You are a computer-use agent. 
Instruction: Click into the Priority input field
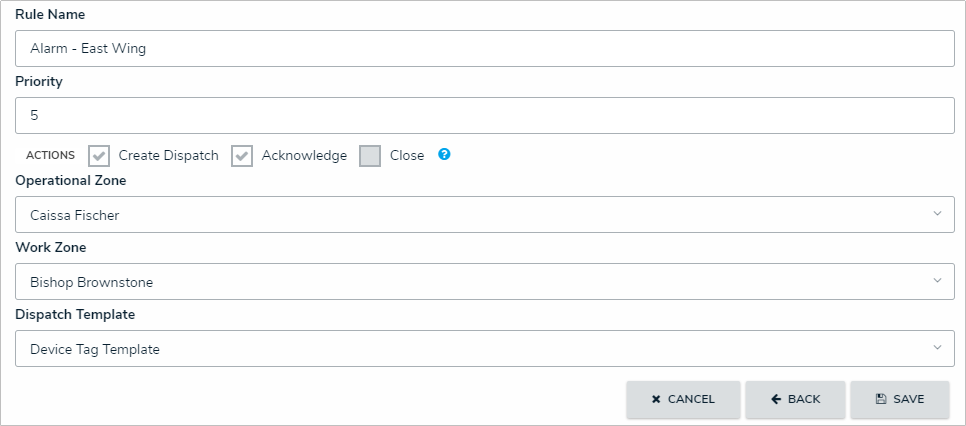pyautogui.click(x=485, y=115)
